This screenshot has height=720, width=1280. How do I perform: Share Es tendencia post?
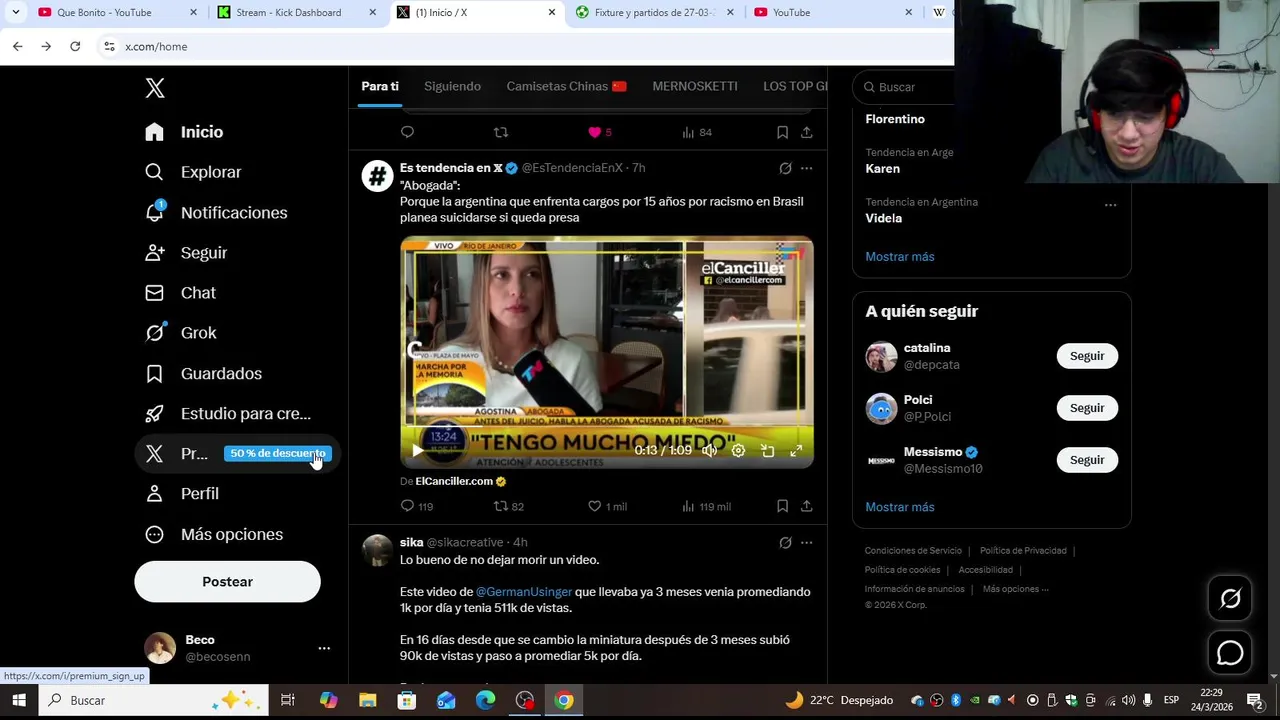[806, 507]
